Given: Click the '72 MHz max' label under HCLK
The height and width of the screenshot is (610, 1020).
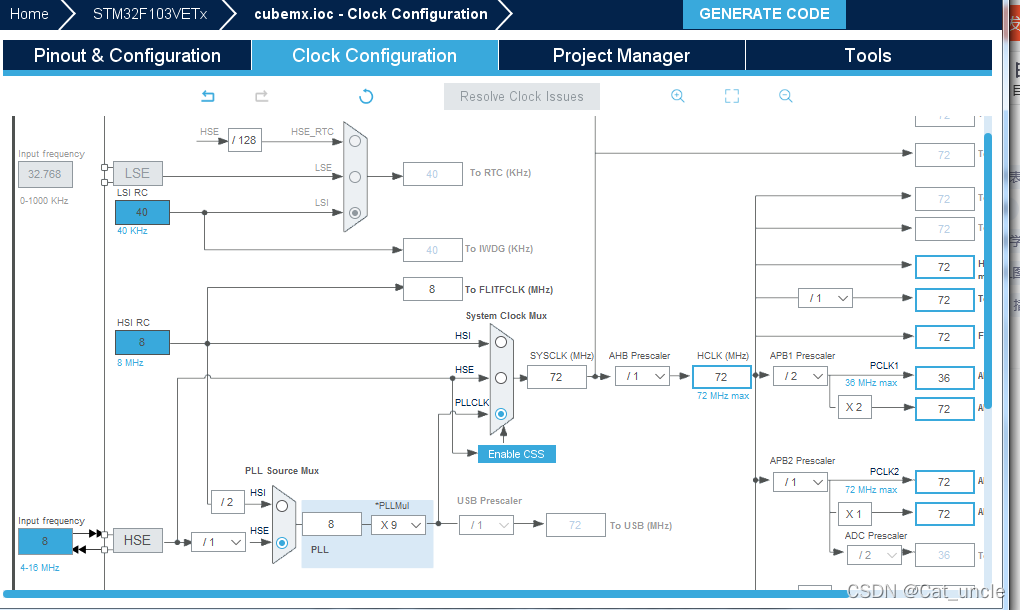Looking at the screenshot, I should (x=723, y=395).
